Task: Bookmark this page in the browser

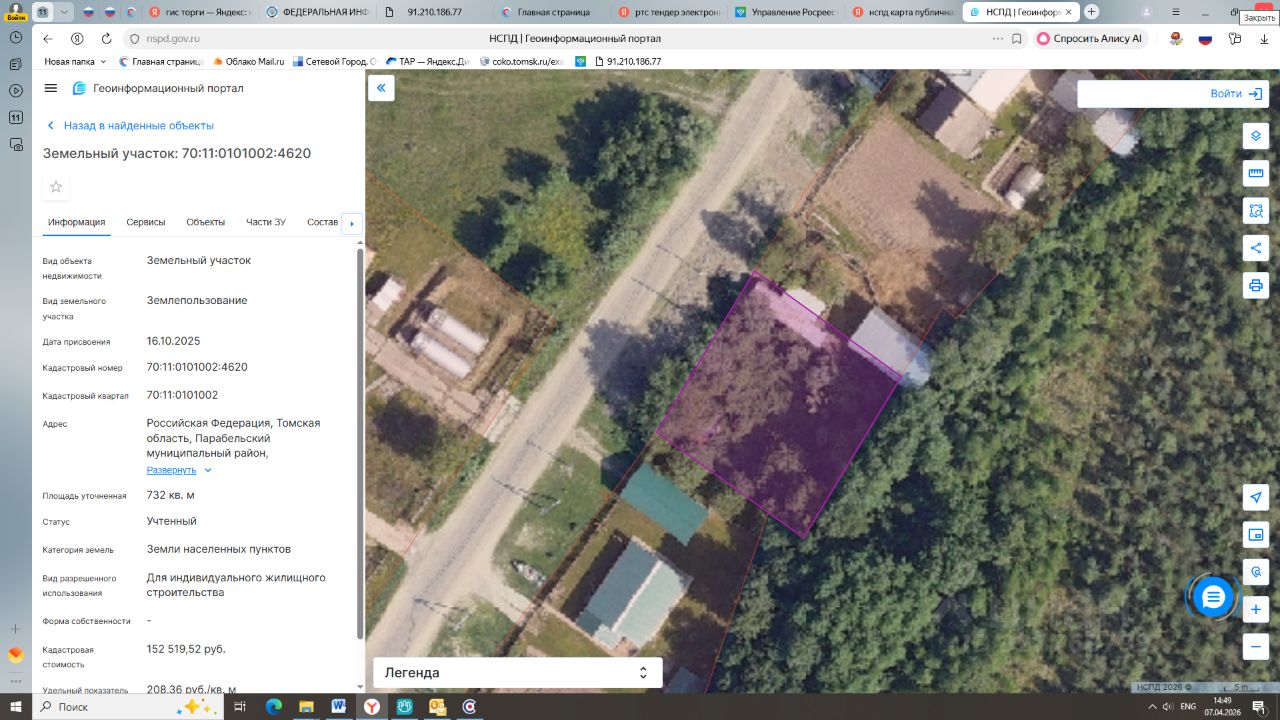Action: pos(1017,38)
